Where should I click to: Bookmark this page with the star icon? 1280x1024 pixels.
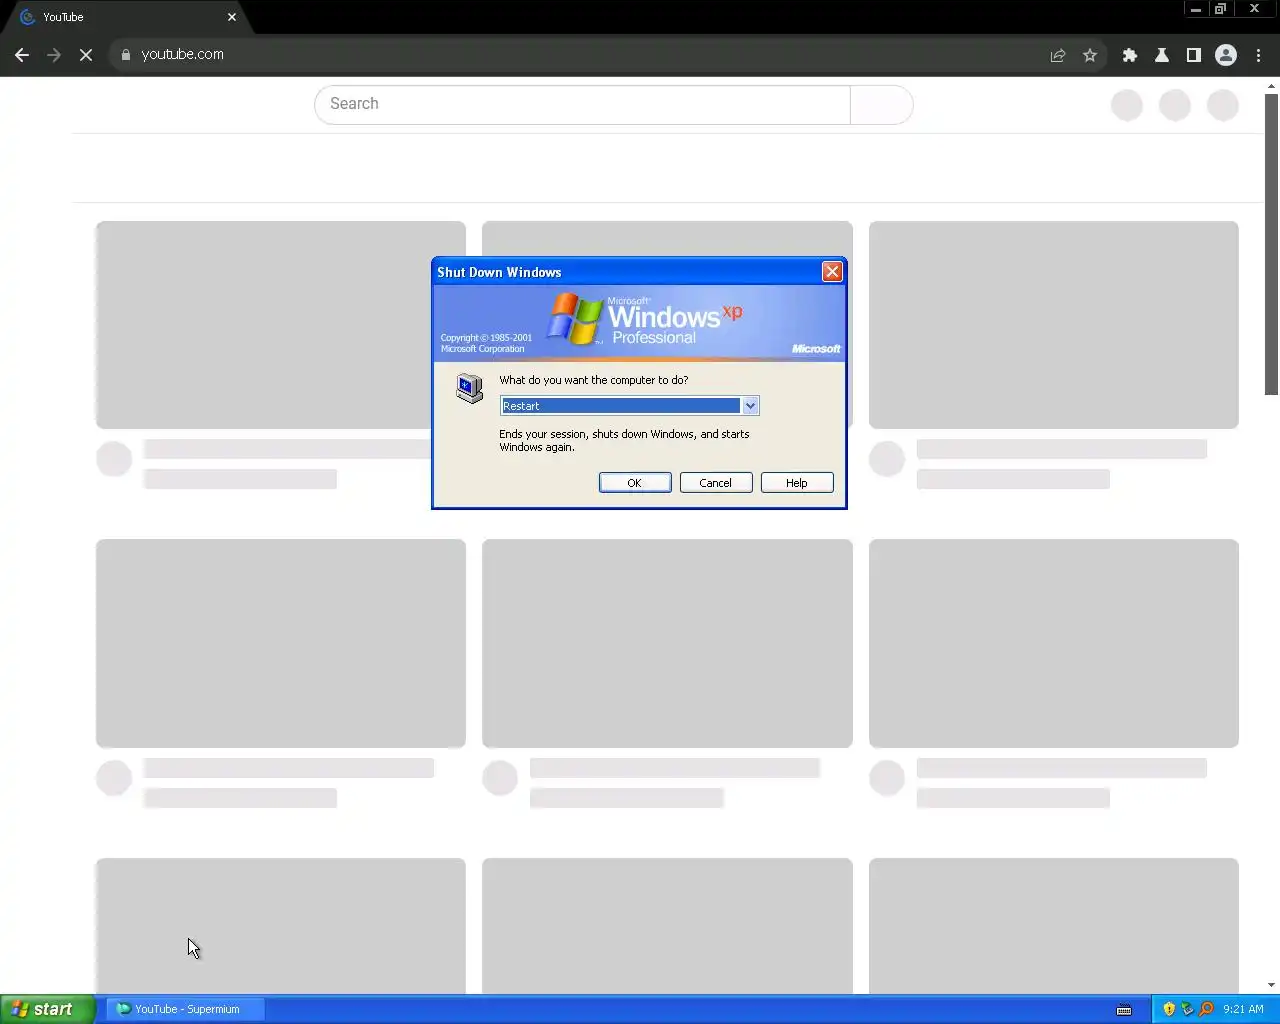(x=1090, y=55)
